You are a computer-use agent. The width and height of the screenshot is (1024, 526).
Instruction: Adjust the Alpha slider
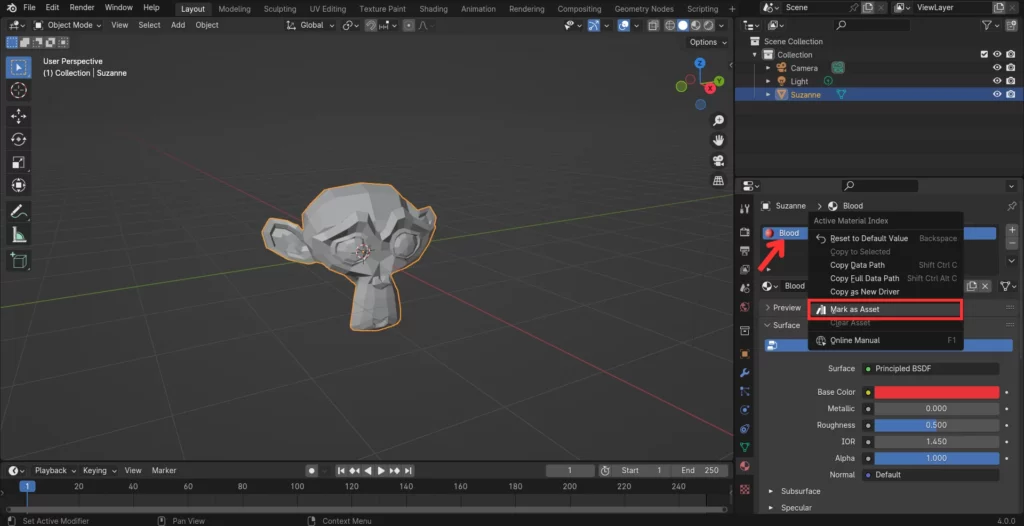coord(936,459)
